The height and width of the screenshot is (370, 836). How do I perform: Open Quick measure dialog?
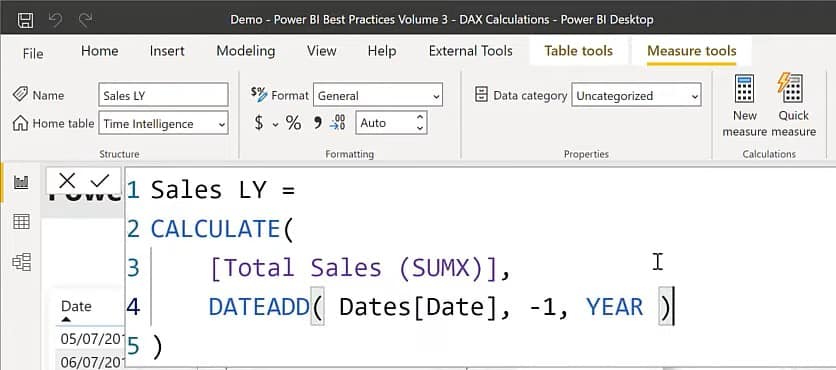793,106
